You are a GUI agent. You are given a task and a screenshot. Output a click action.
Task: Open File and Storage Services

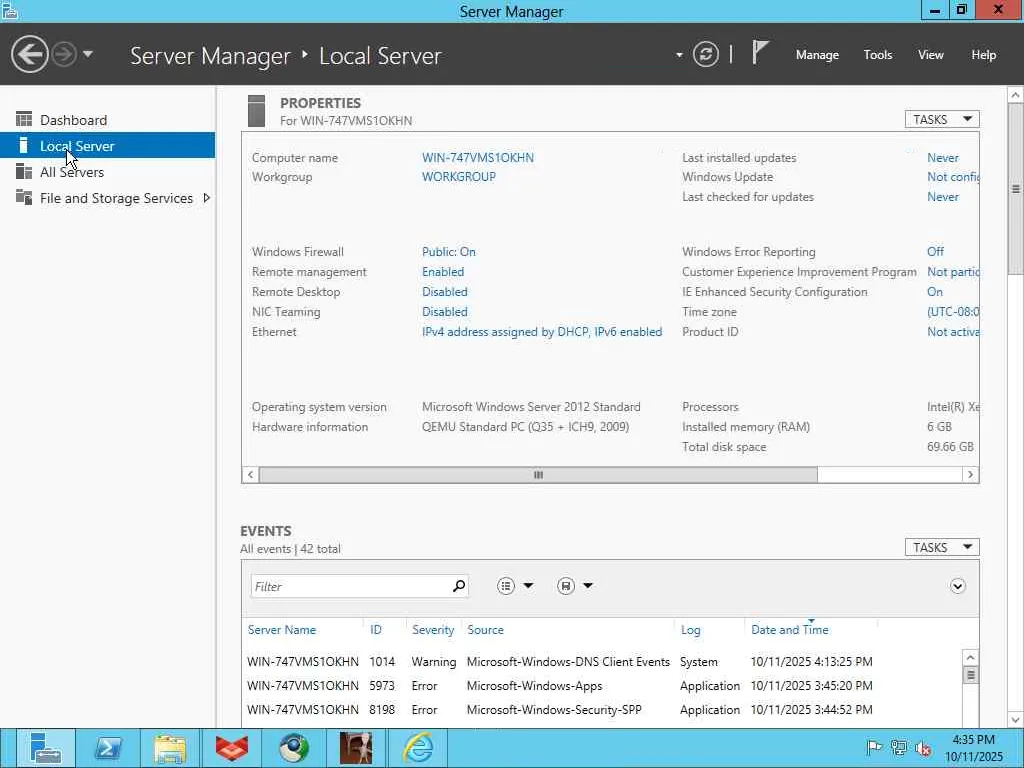point(116,198)
